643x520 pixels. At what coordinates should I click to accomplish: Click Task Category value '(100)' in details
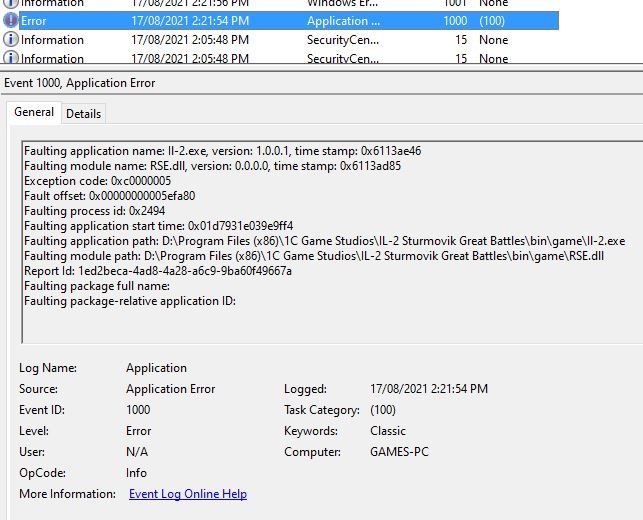tap(383, 410)
